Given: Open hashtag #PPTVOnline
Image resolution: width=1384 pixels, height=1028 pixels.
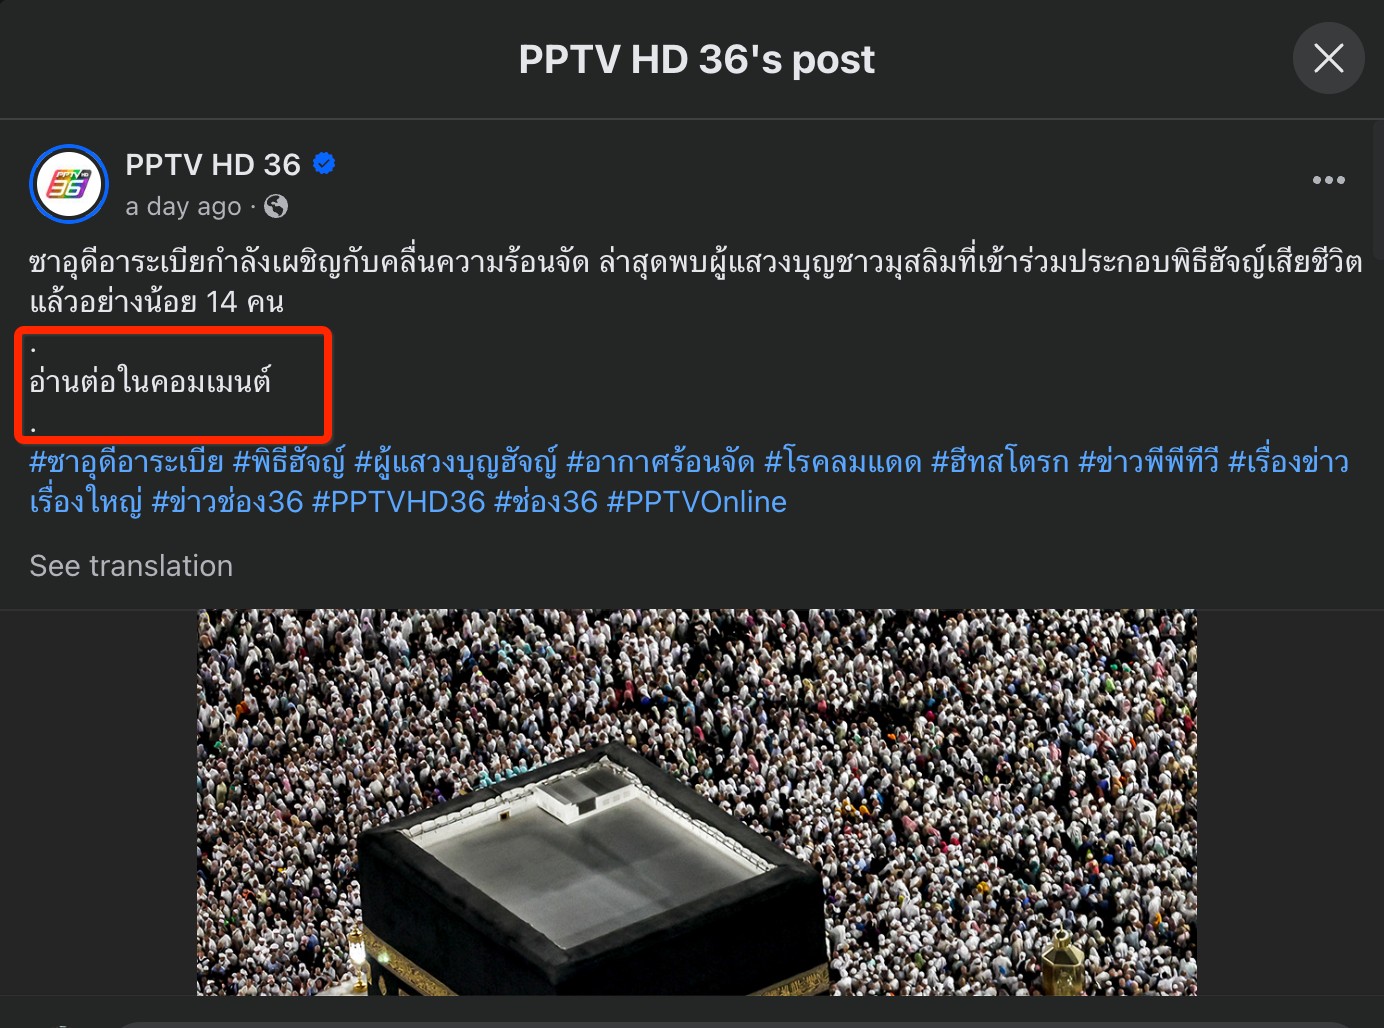Looking at the screenshot, I should [697, 502].
